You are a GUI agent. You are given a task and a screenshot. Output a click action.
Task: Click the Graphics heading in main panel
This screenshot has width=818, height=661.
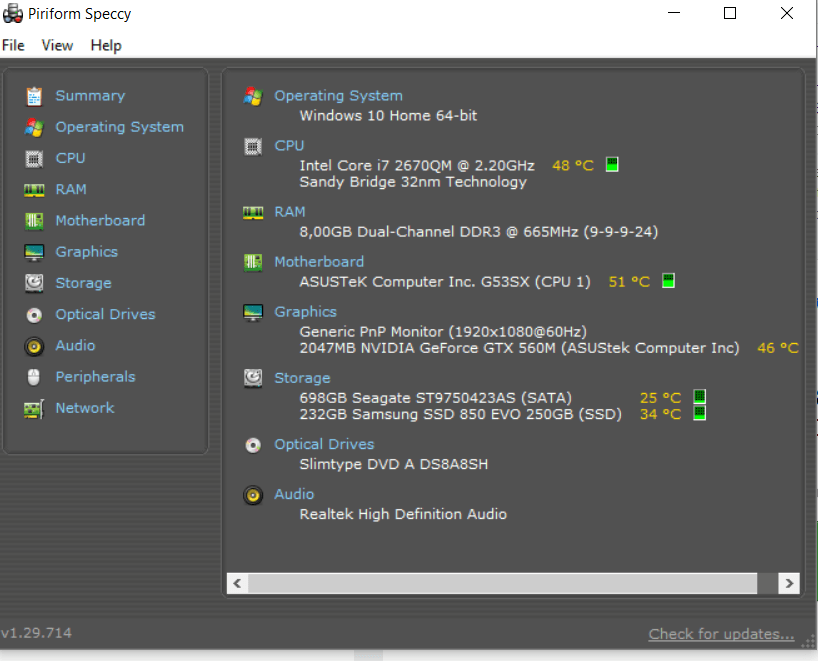(305, 312)
